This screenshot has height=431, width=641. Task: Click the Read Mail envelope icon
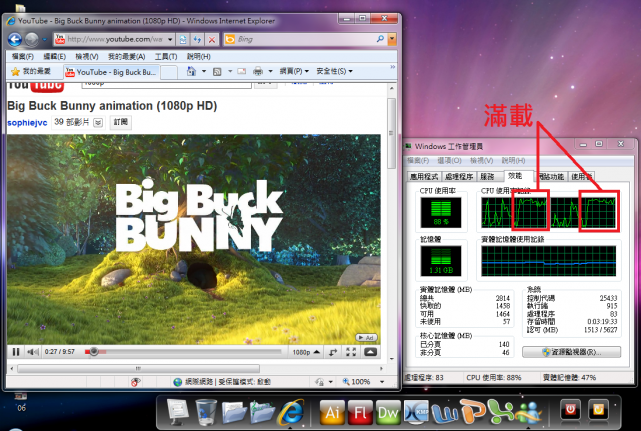[x=242, y=71]
